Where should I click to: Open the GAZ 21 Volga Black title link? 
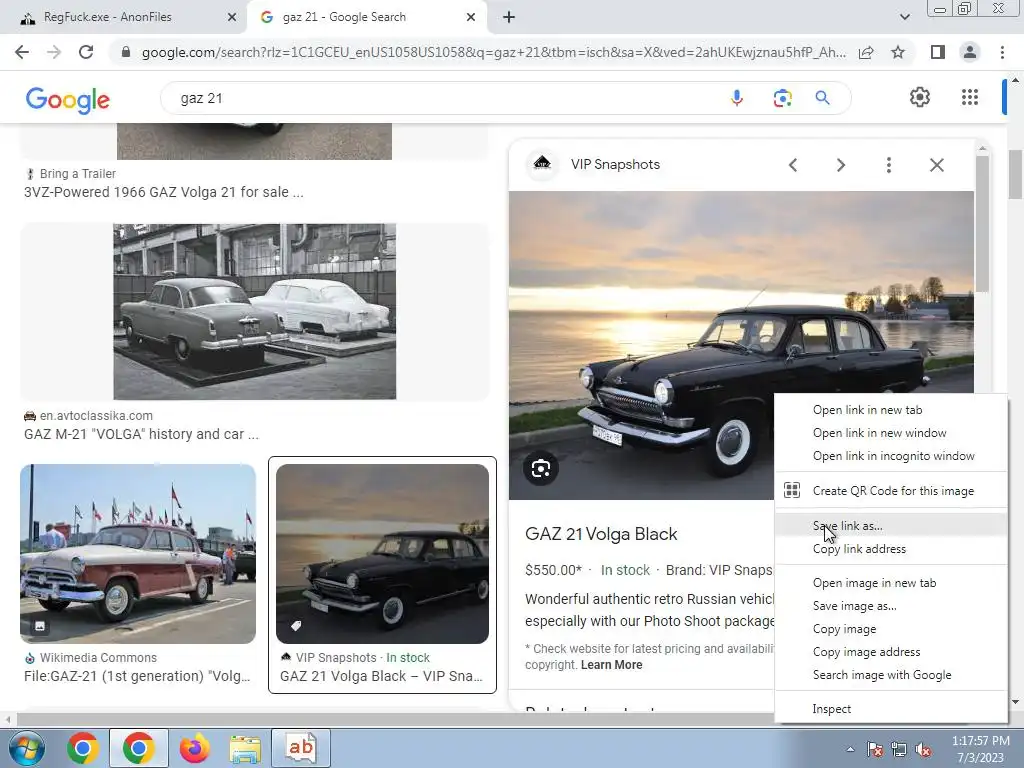coord(601,534)
